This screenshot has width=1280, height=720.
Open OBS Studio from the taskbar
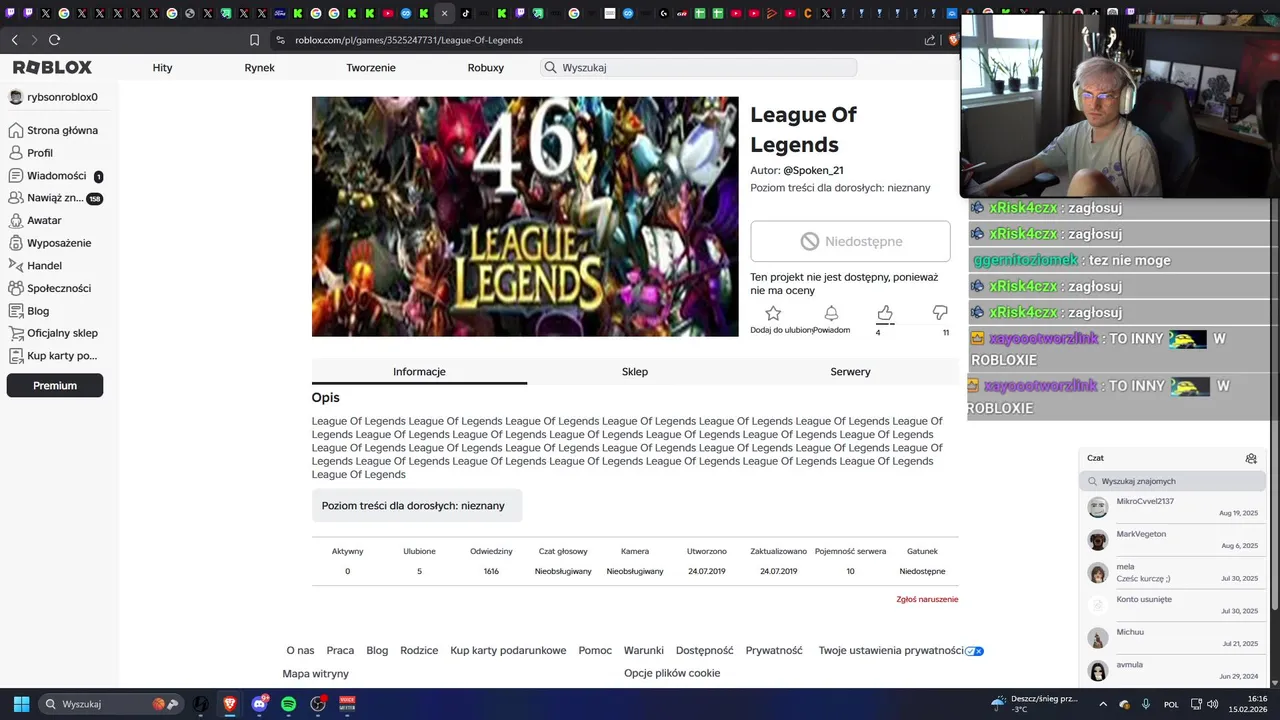coord(318,704)
